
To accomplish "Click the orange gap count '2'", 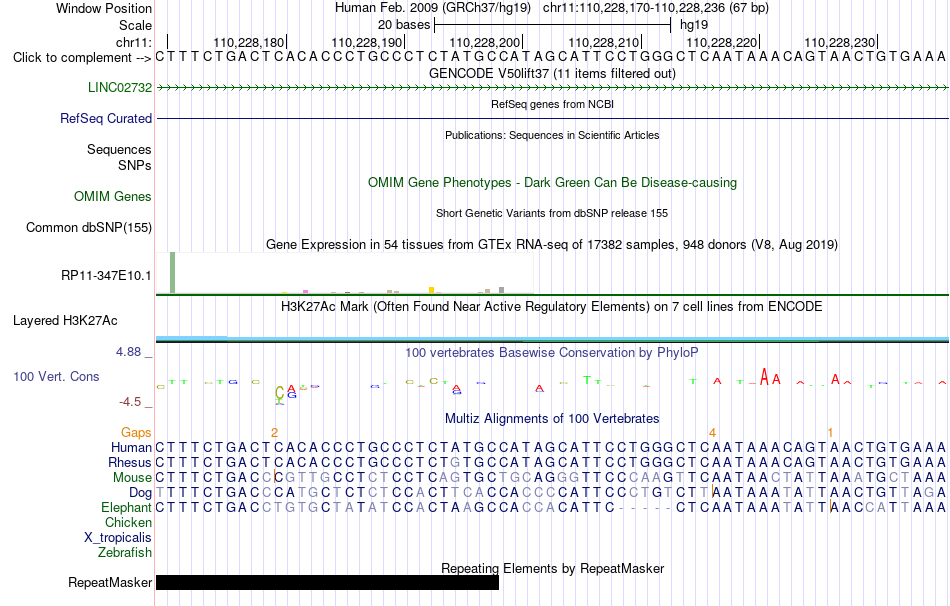I will [274, 433].
